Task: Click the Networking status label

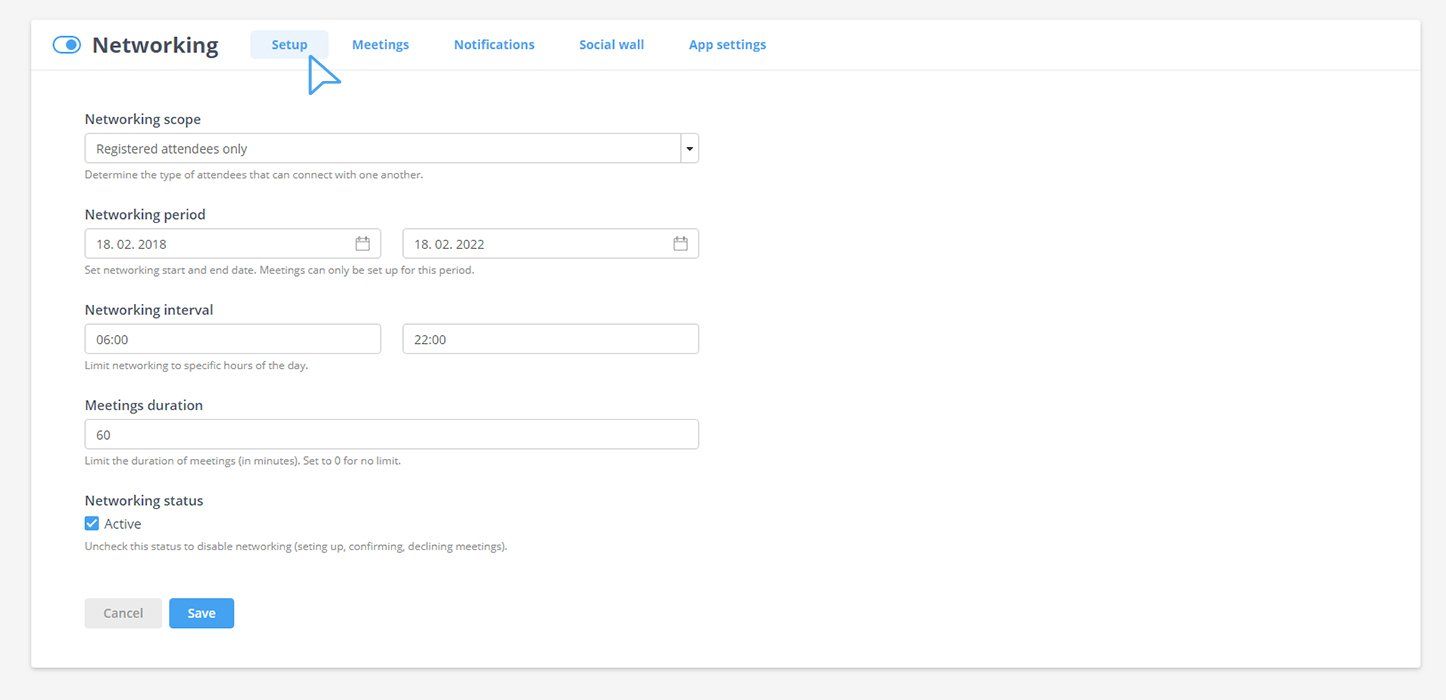Action: pyautogui.click(x=144, y=500)
